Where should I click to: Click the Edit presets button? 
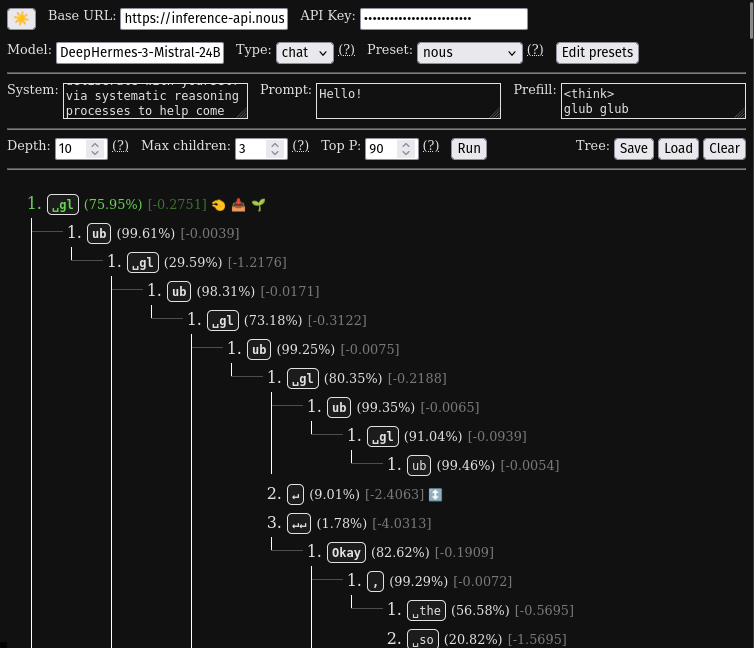pos(597,52)
